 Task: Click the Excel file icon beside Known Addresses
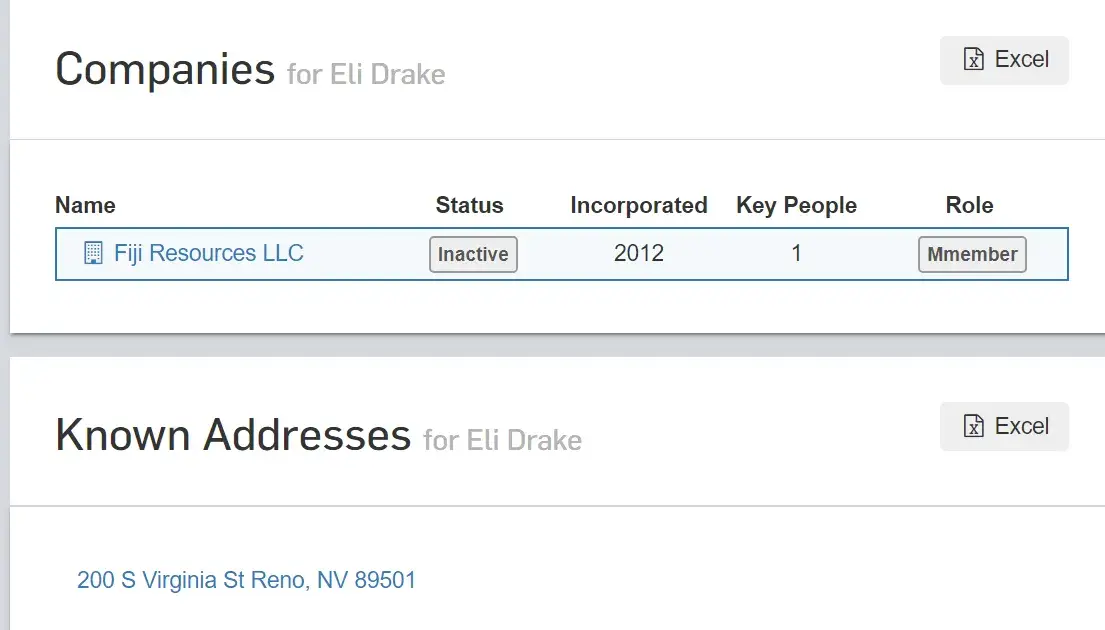(x=973, y=427)
